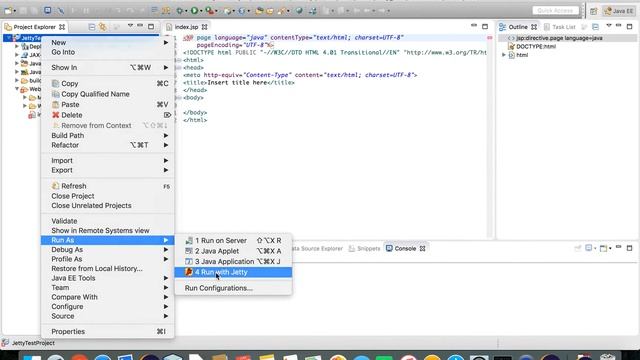Open the Import submenu
This screenshot has width=640, height=360.
[x=108, y=161]
